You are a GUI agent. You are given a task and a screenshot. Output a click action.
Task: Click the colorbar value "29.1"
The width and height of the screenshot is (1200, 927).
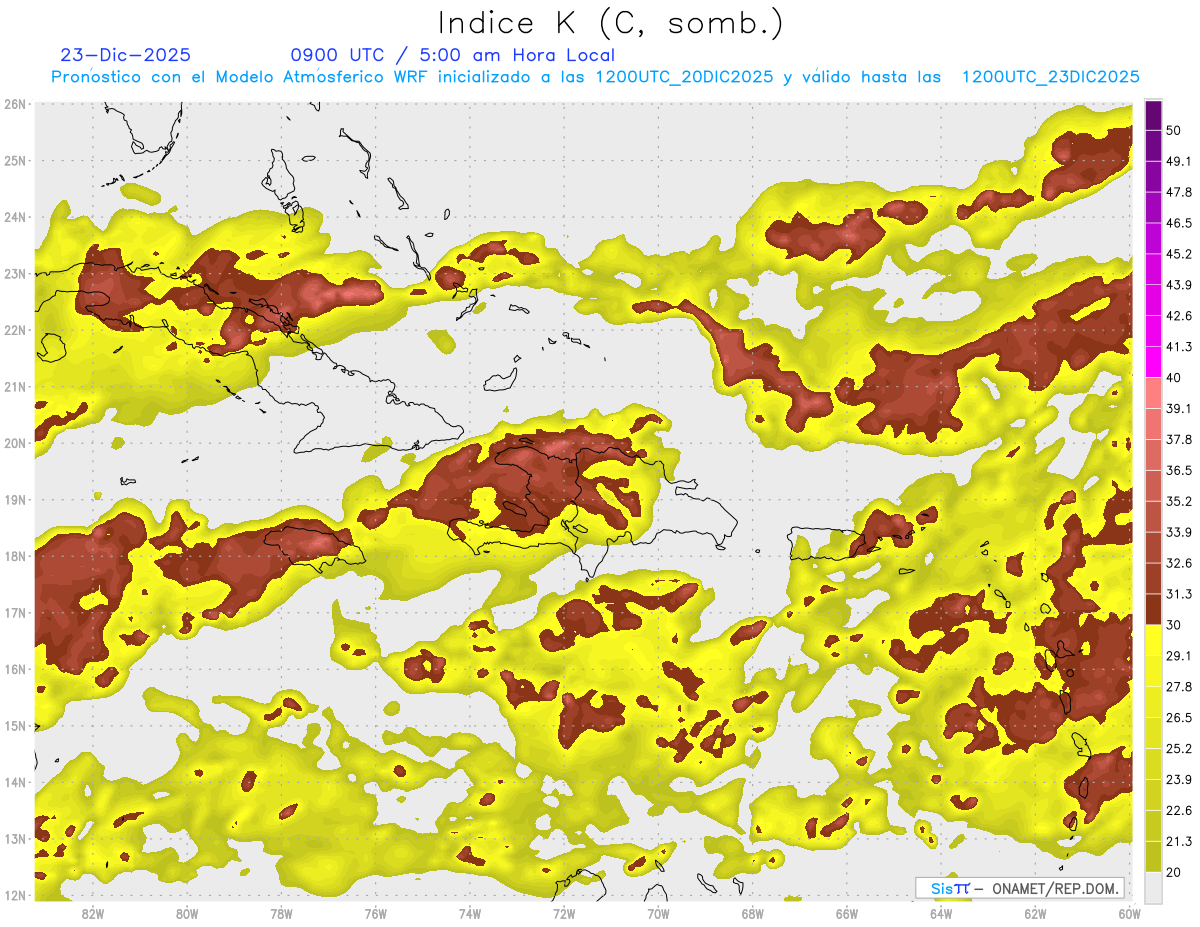coord(1179,655)
